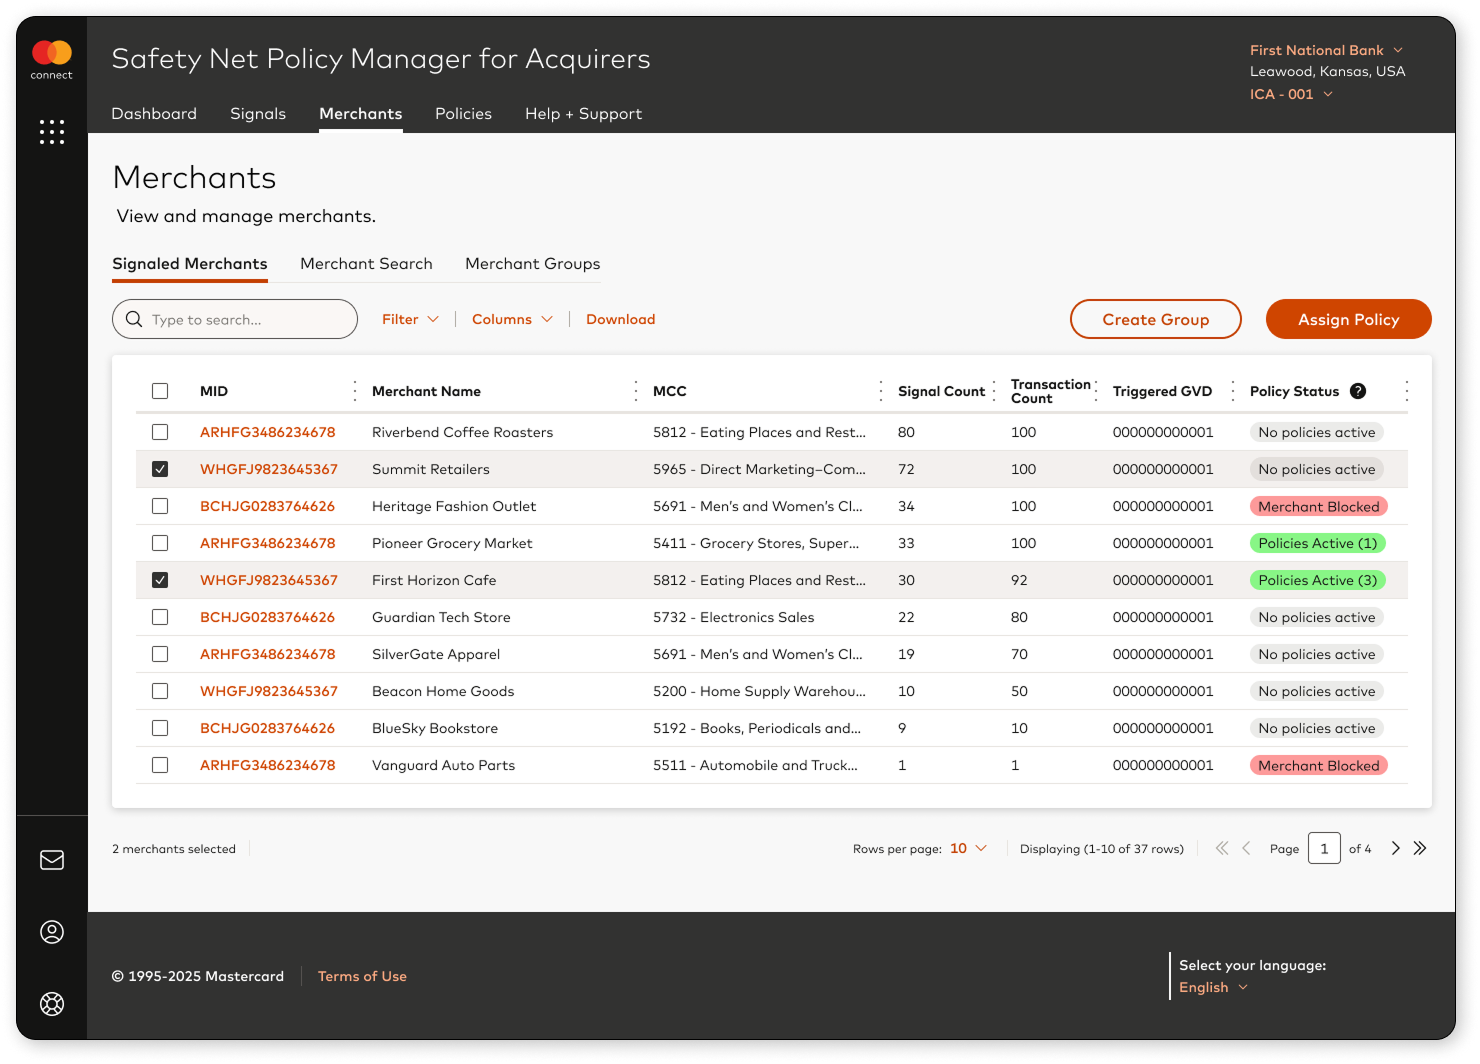Open the English language dropdown
The width and height of the screenshot is (1480, 1064).
coord(1214,987)
